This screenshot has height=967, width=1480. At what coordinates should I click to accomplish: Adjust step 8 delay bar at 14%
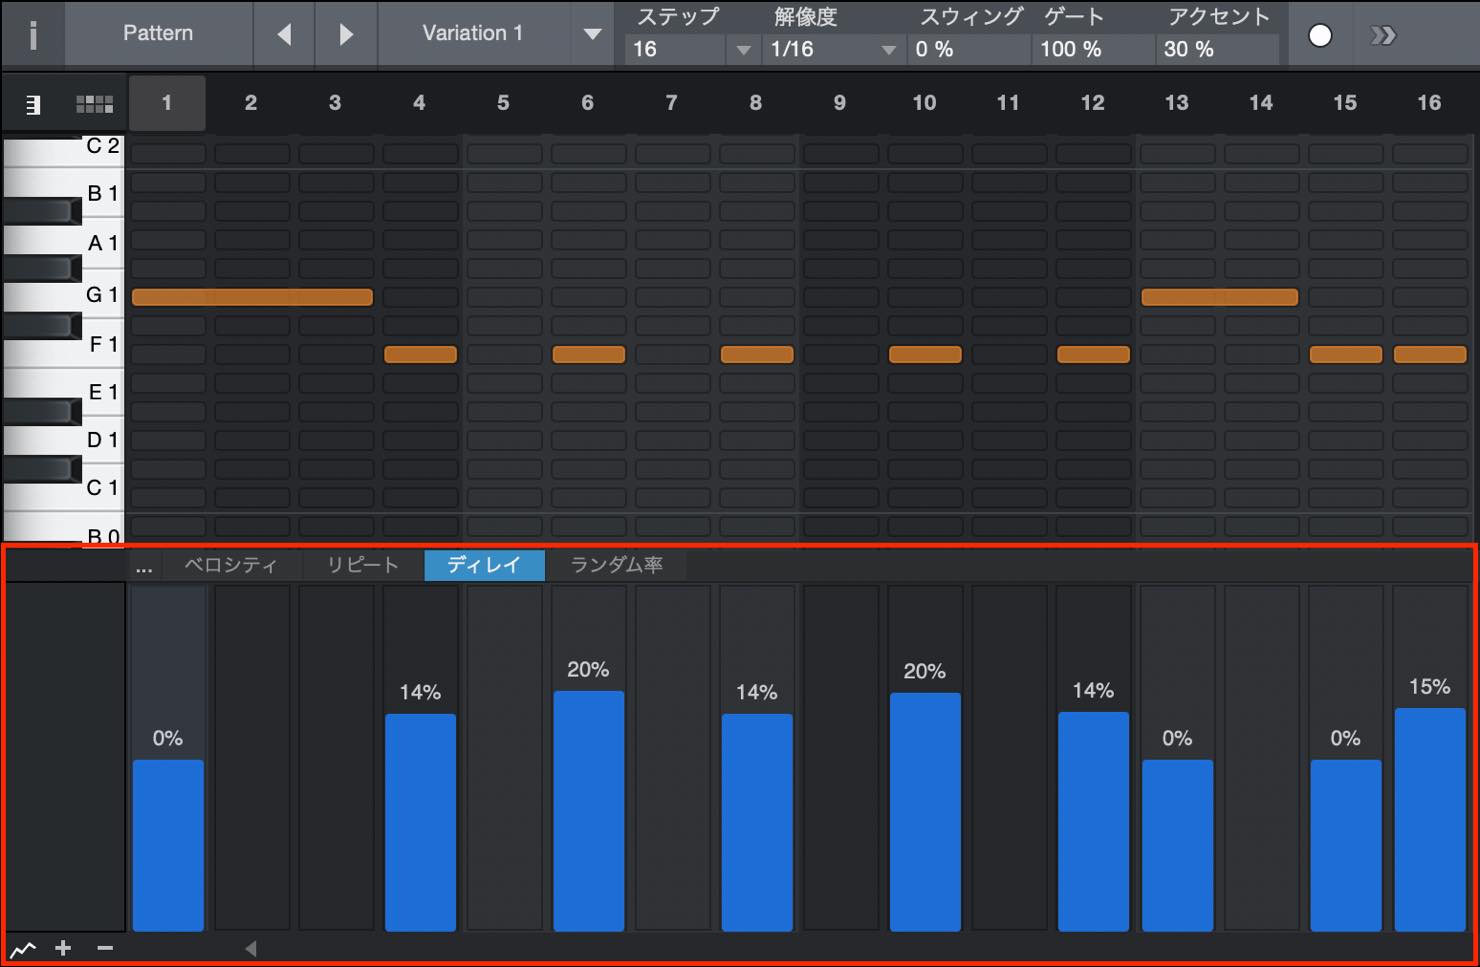757,822
